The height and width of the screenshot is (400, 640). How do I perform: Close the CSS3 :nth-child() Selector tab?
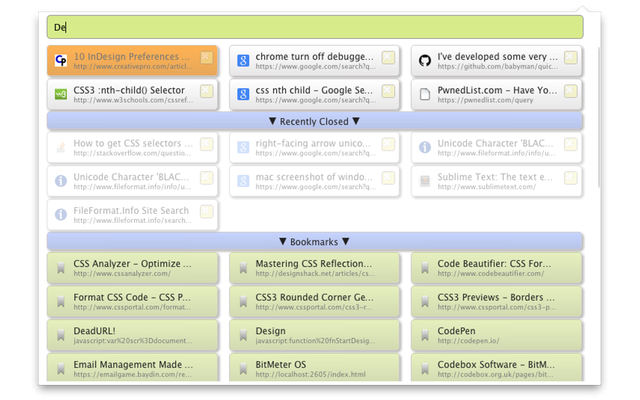207,91
